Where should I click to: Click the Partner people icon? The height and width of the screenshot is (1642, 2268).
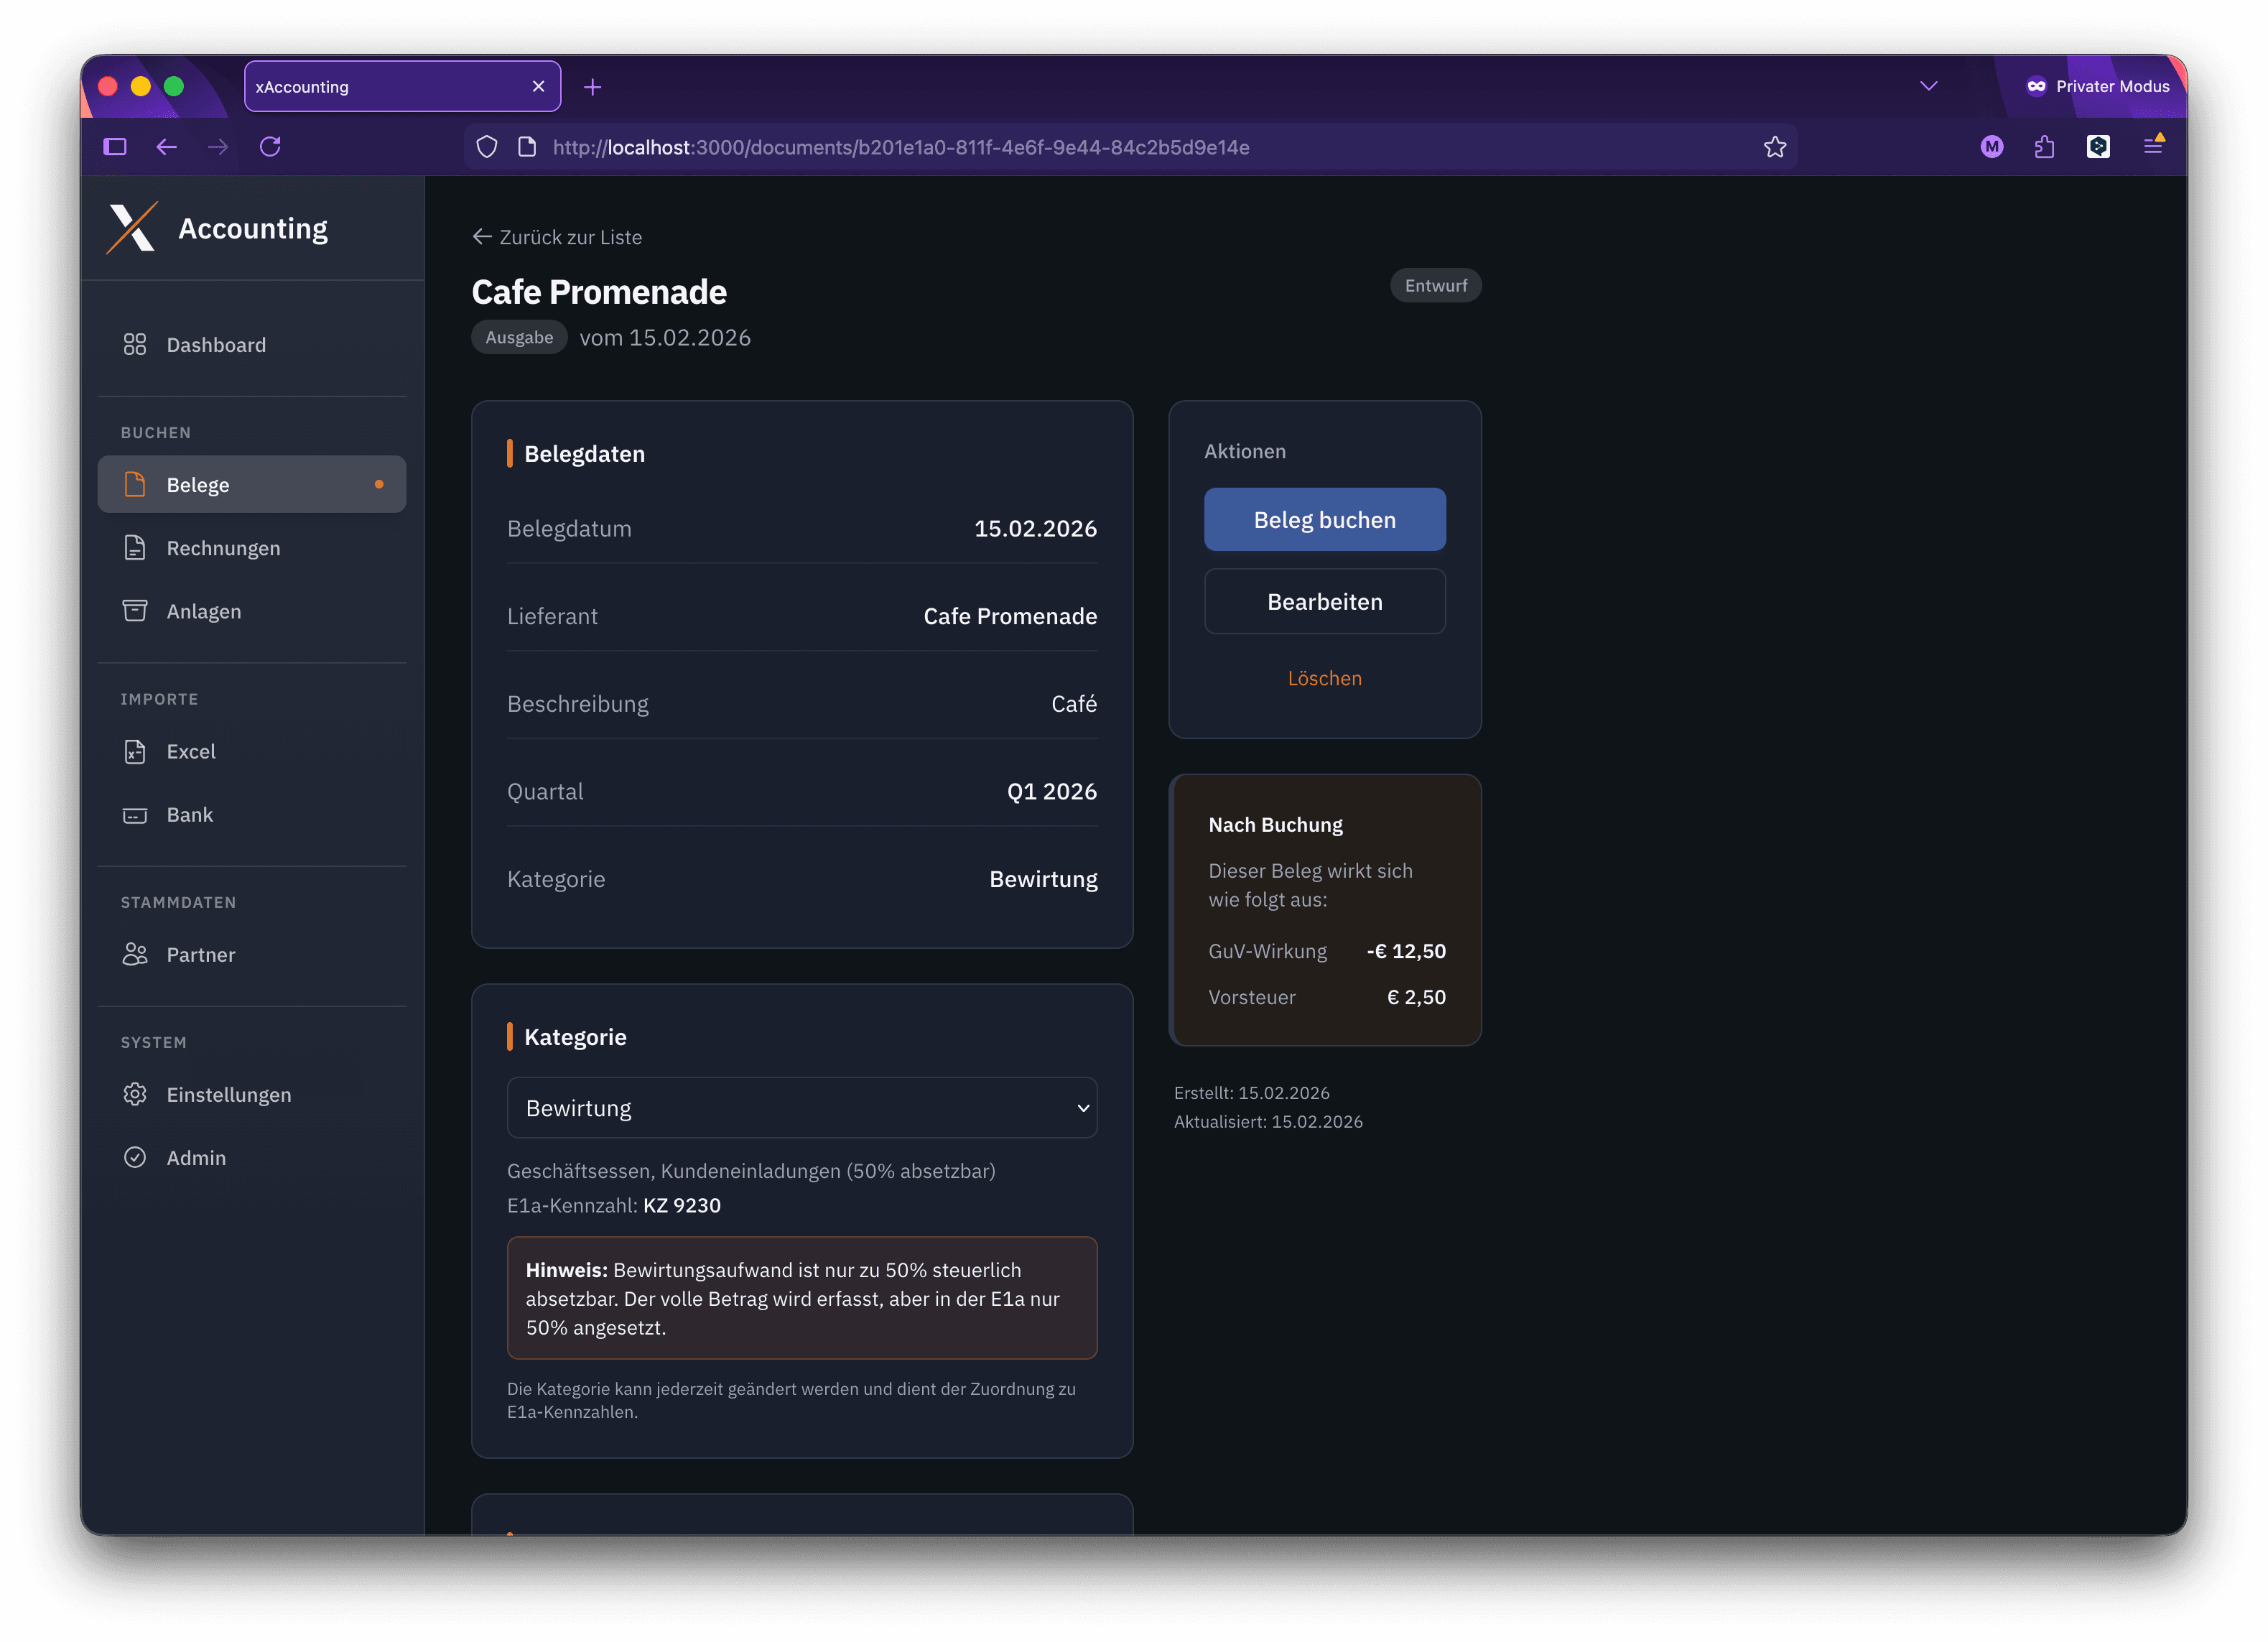[x=135, y=955]
